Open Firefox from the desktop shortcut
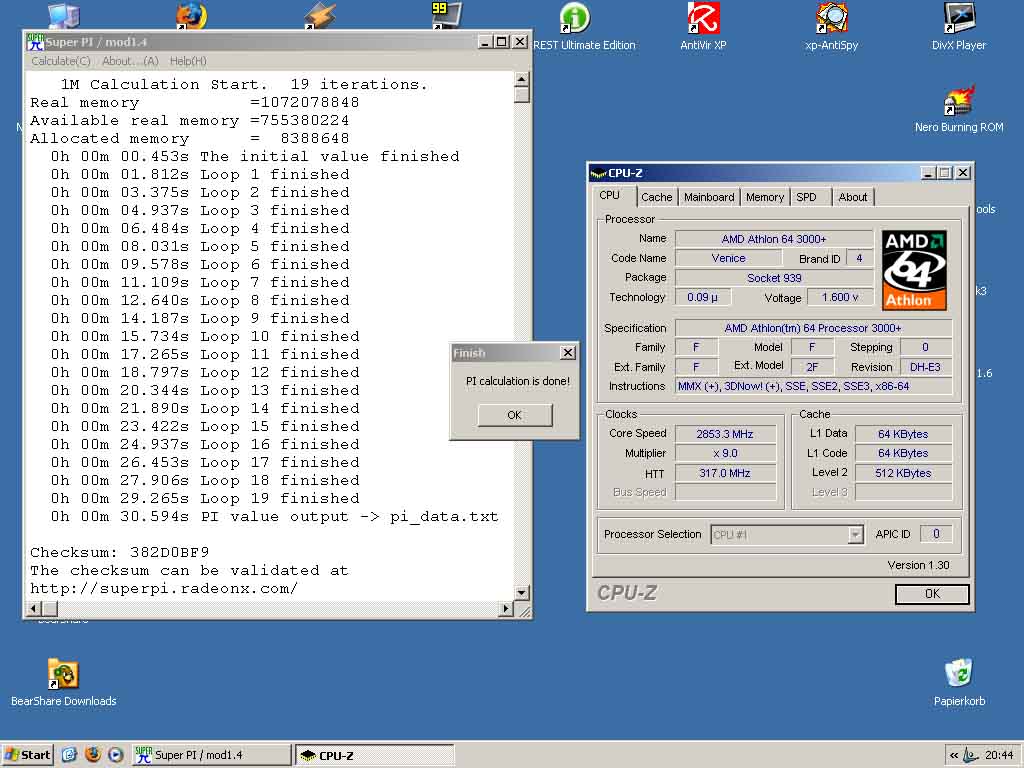Image resolution: width=1024 pixels, height=768 pixels. (x=191, y=17)
